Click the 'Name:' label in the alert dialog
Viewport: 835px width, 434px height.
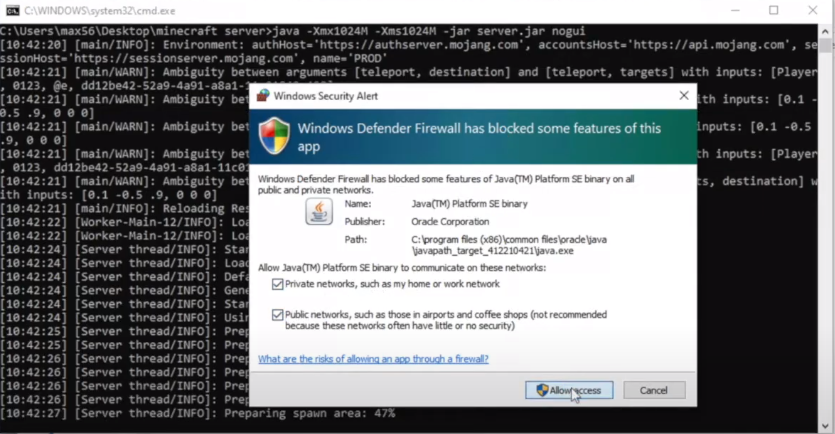pos(358,203)
